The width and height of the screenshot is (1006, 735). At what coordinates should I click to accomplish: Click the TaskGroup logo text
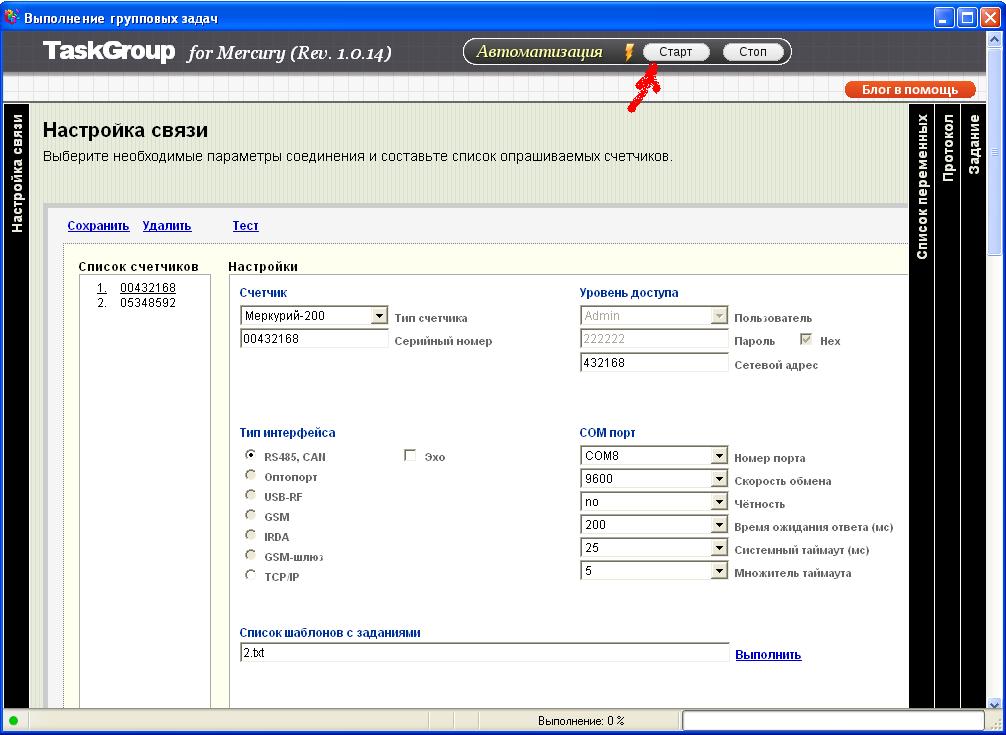click(108, 51)
